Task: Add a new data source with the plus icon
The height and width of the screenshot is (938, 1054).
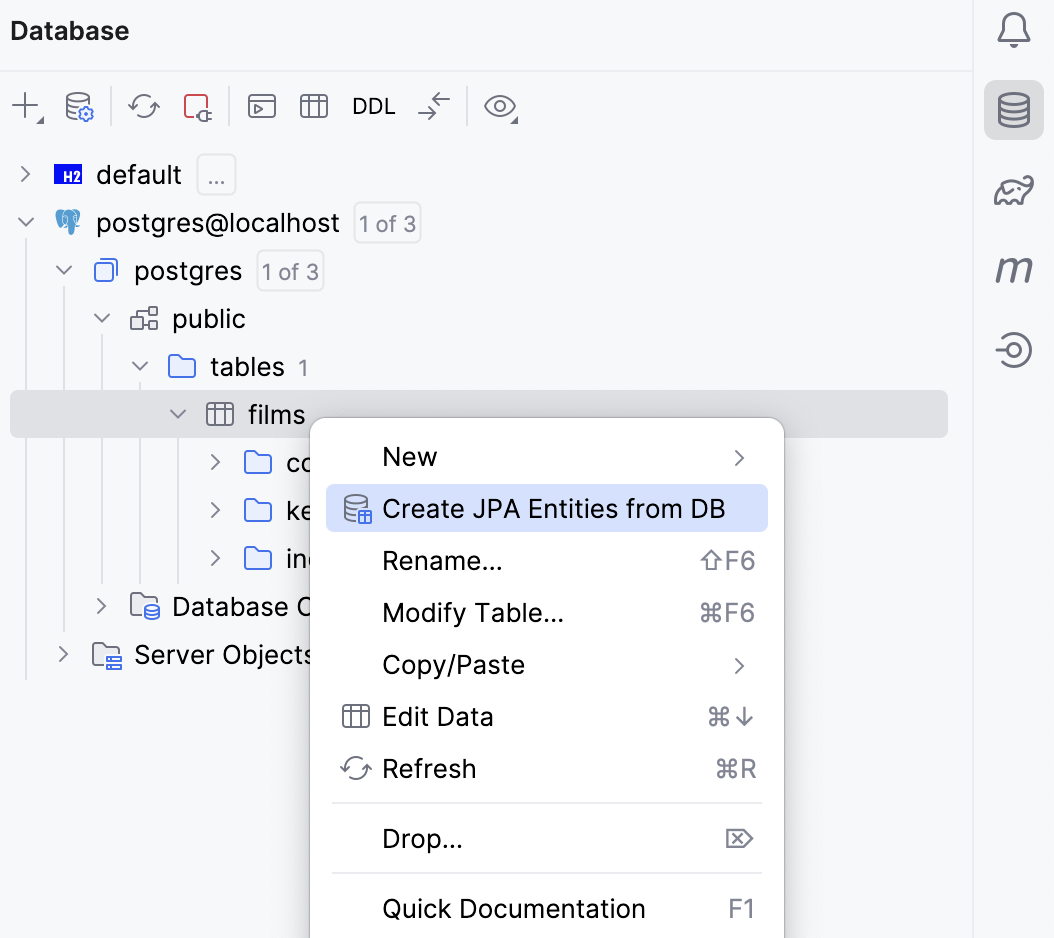Action: pos(22,106)
